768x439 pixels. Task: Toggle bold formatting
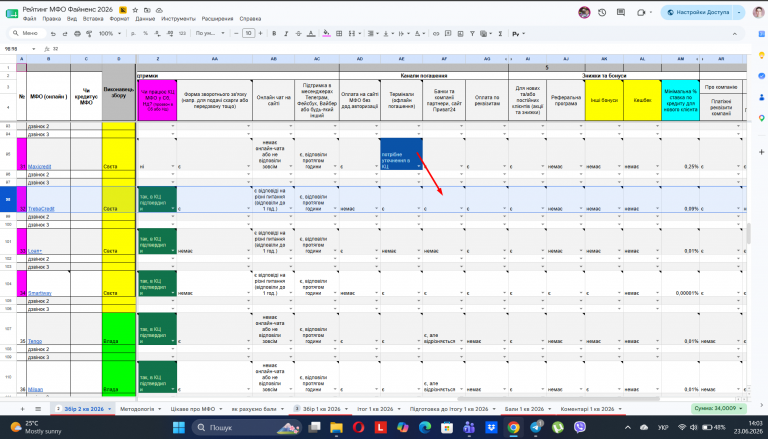[274, 33]
